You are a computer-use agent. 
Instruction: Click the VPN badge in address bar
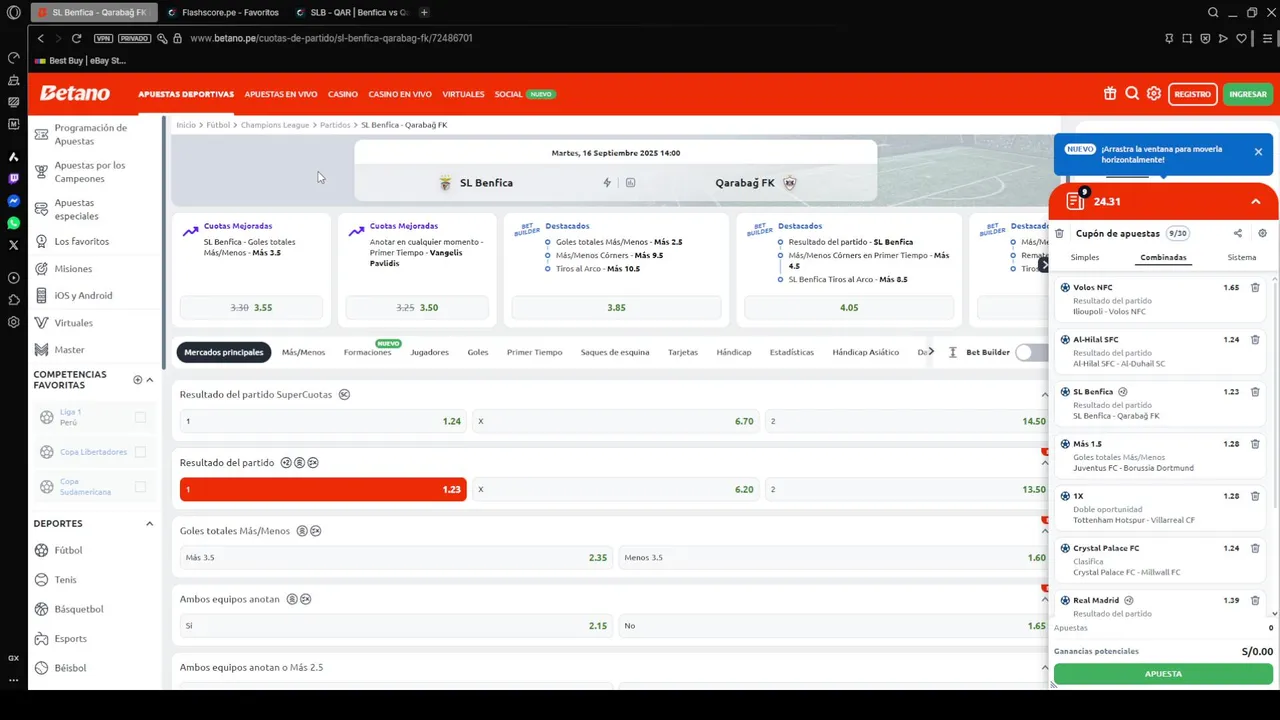click(103, 38)
